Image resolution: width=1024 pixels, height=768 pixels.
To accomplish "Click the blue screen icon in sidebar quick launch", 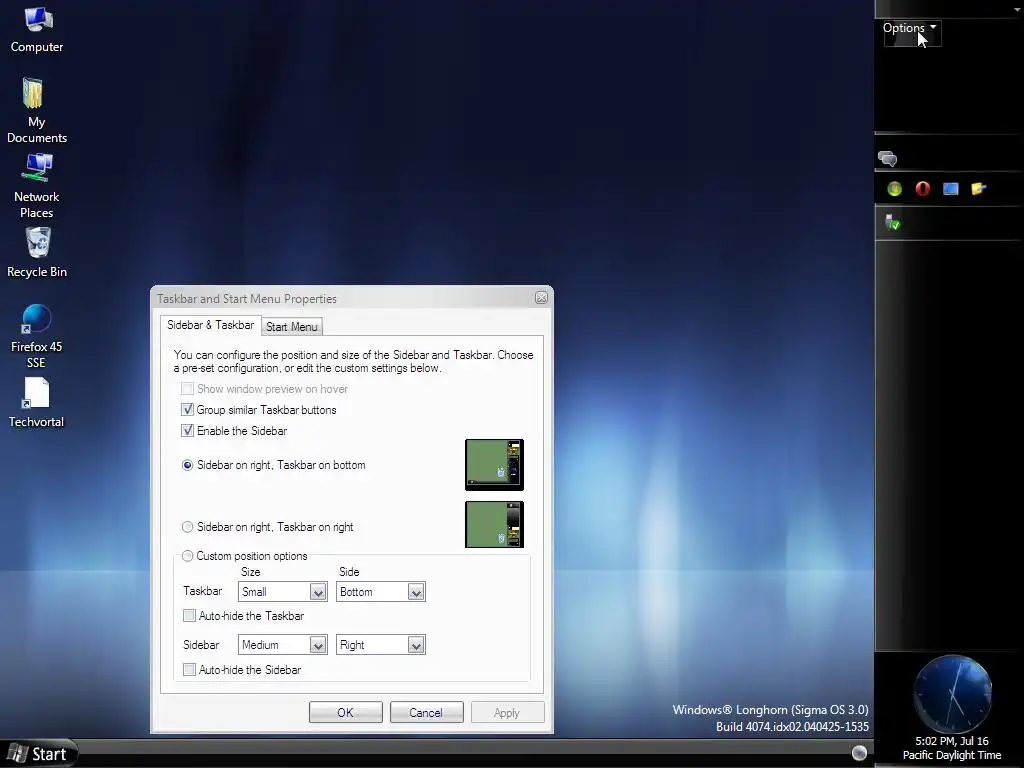I will [951, 189].
